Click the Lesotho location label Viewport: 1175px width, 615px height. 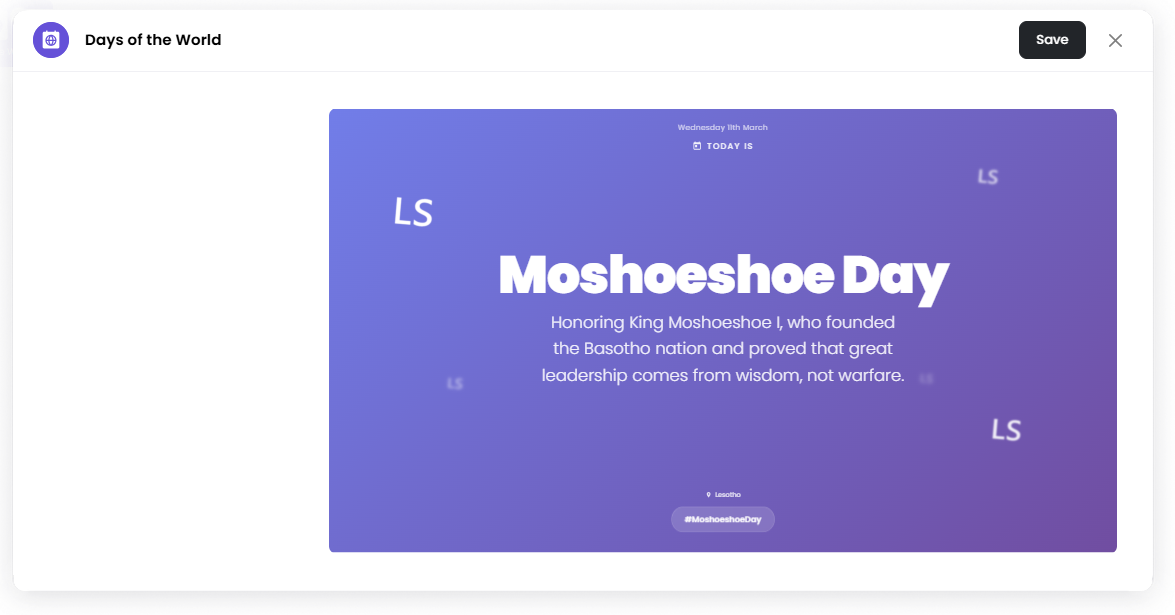click(x=728, y=495)
